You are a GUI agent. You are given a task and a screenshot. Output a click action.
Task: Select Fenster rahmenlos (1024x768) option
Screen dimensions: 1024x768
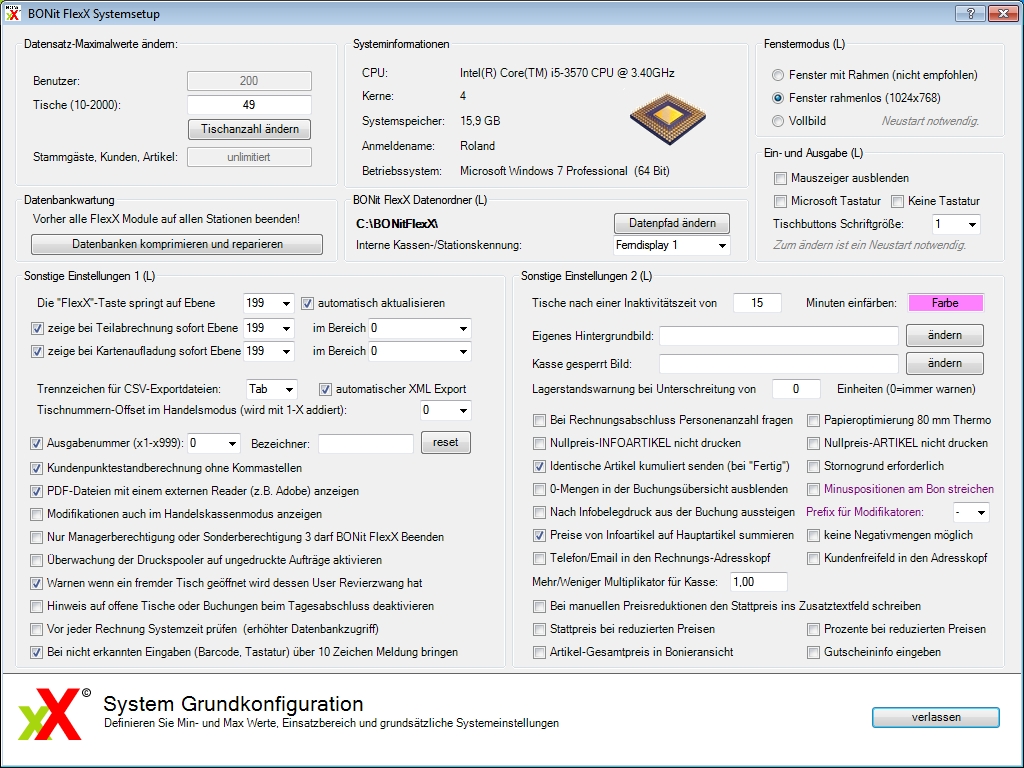click(777, 98)
